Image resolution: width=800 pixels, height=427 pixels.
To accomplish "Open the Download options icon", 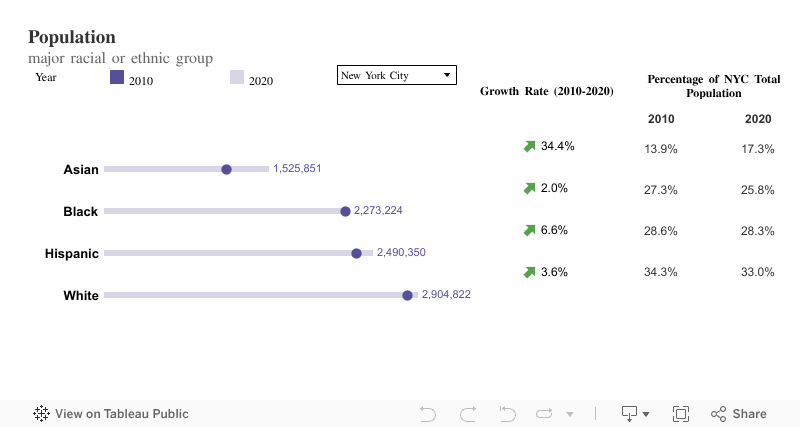I will [x=630, y=414].
